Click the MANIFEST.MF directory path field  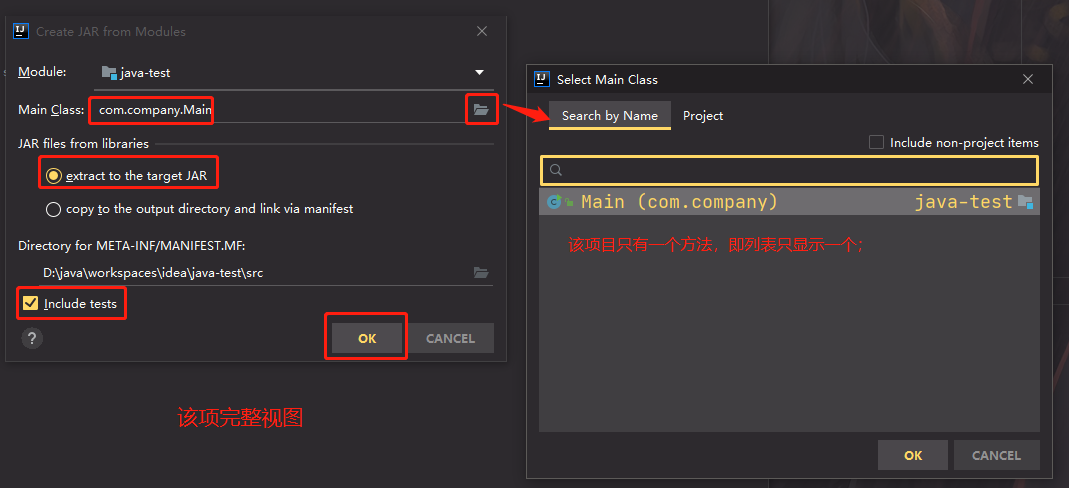(256, 273)
